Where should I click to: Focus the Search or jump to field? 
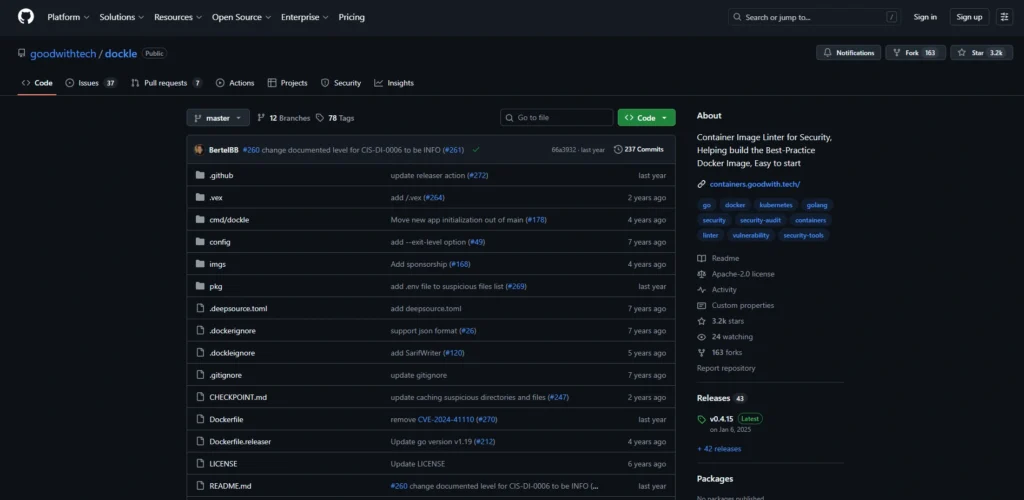tap(814, 17)
